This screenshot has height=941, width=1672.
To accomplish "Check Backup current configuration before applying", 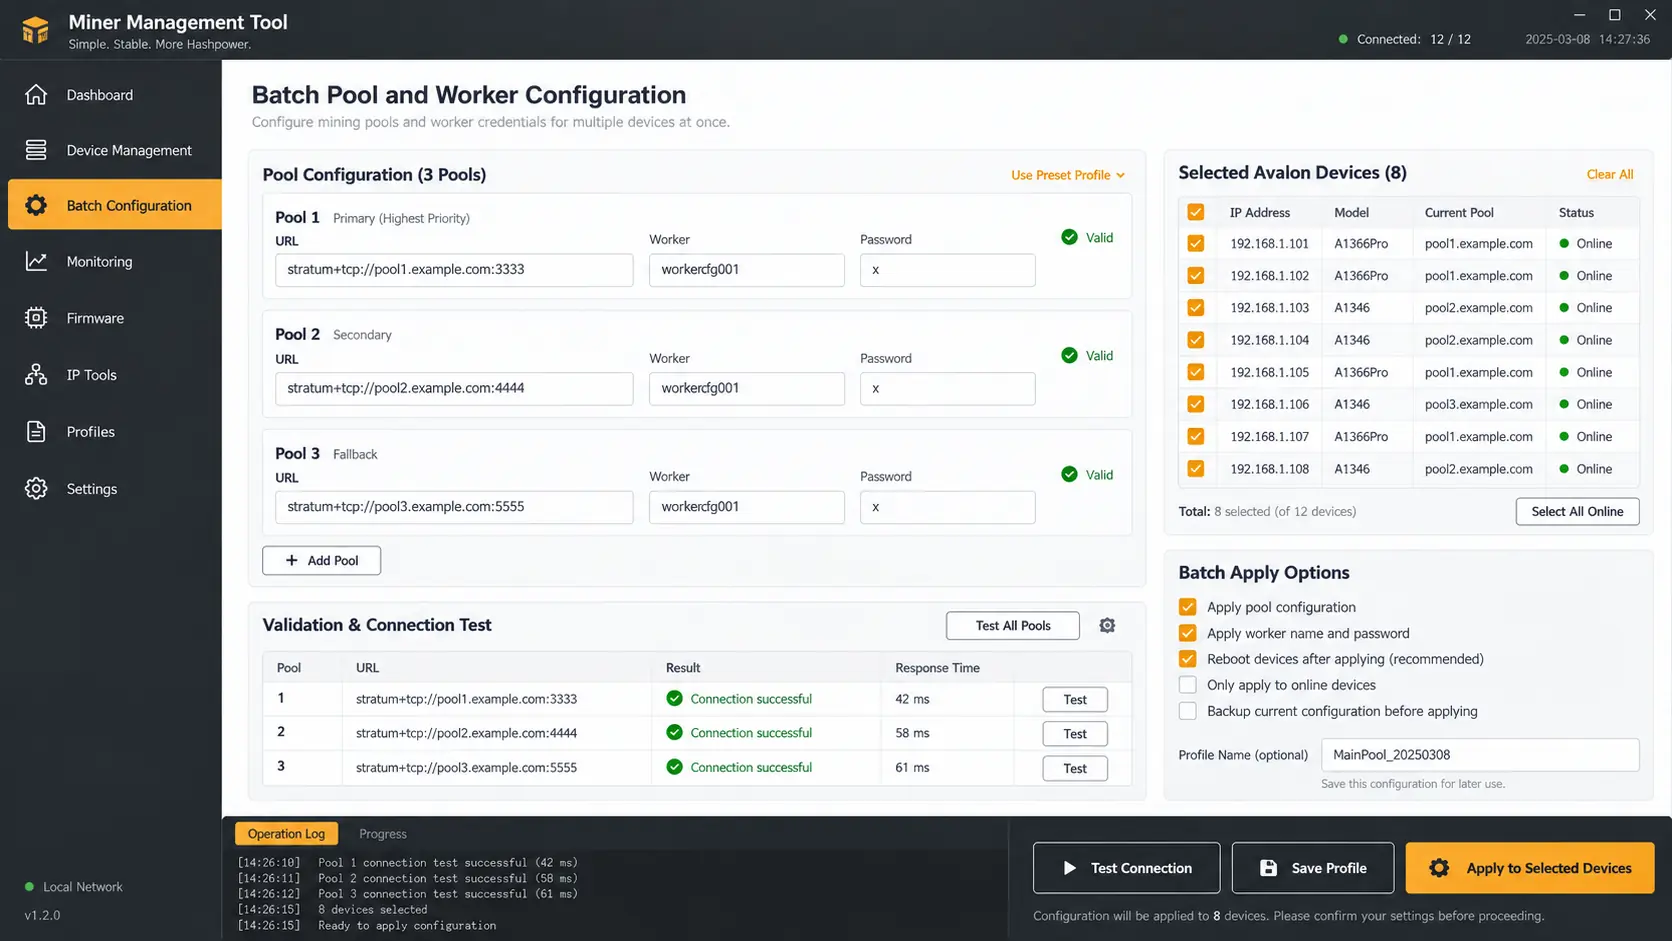I will (x=1188, y=711).
